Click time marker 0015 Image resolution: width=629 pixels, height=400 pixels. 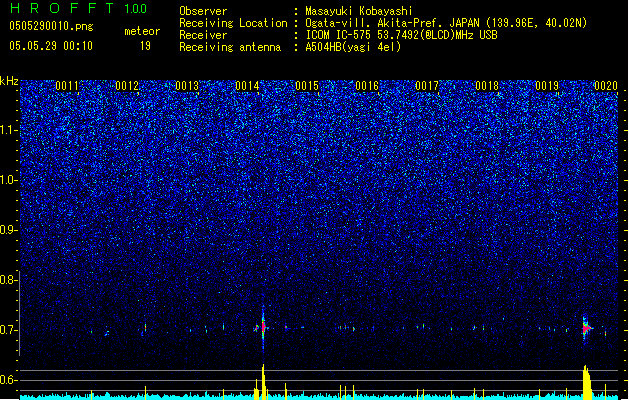click(307, 86)
